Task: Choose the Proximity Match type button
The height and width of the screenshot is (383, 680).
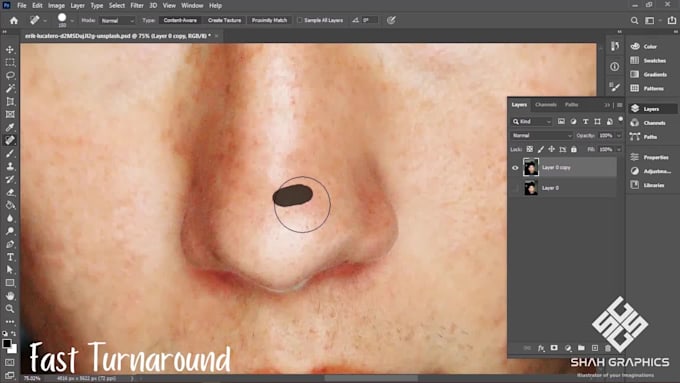Action: pos(269,20)
